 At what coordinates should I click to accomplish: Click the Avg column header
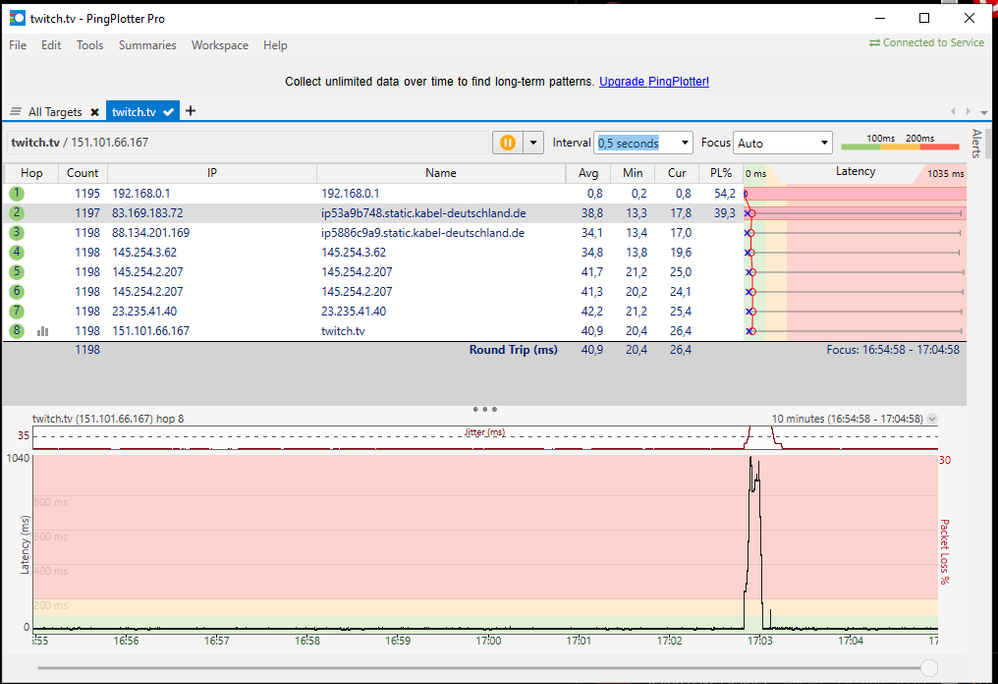(x=588, y=173)
